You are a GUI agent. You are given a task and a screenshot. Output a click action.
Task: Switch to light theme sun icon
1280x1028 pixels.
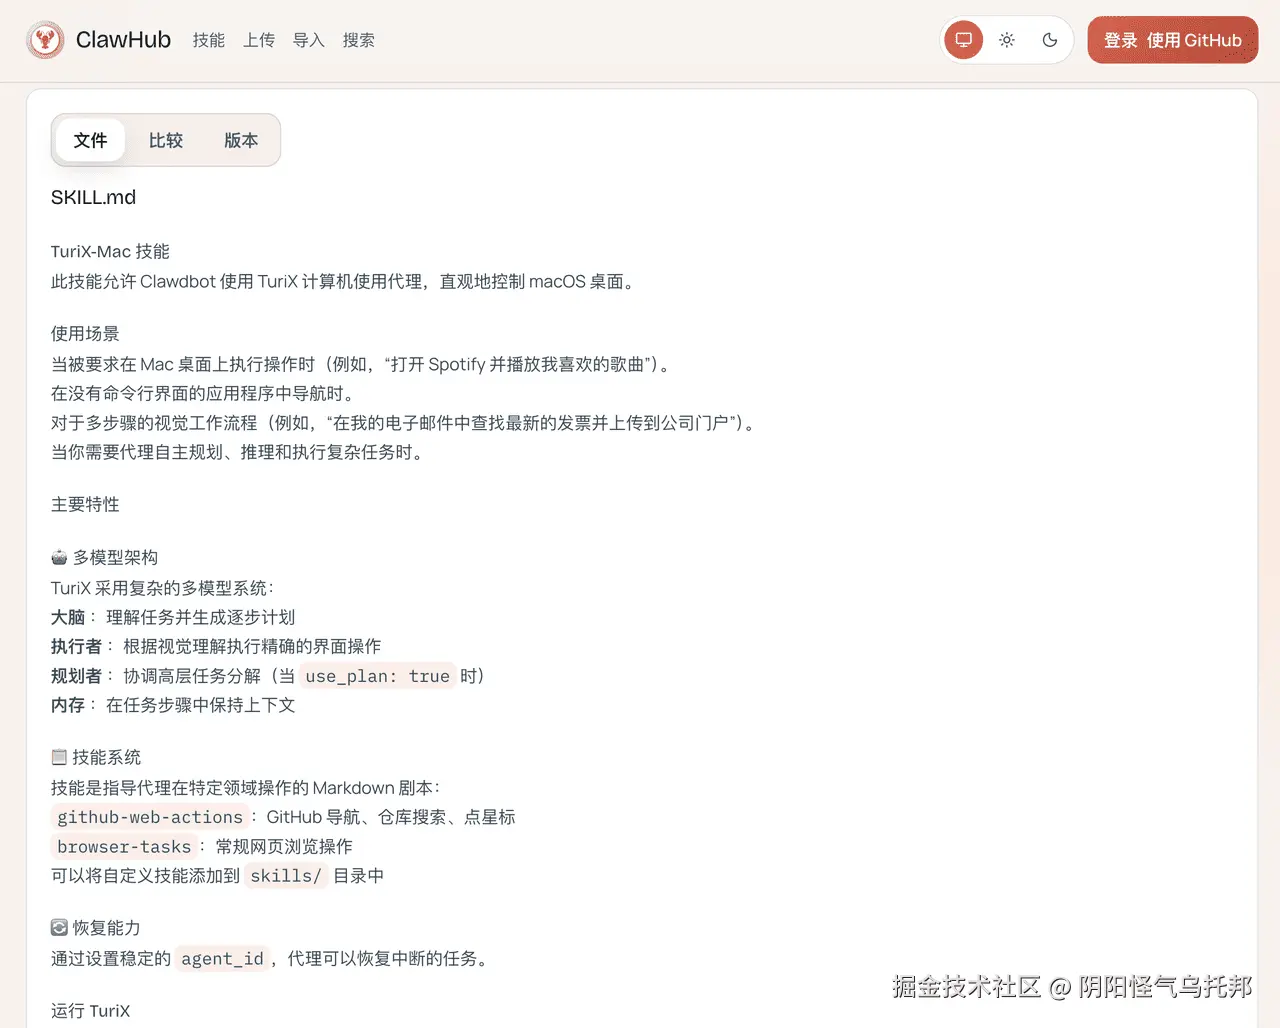(1007, 40)
